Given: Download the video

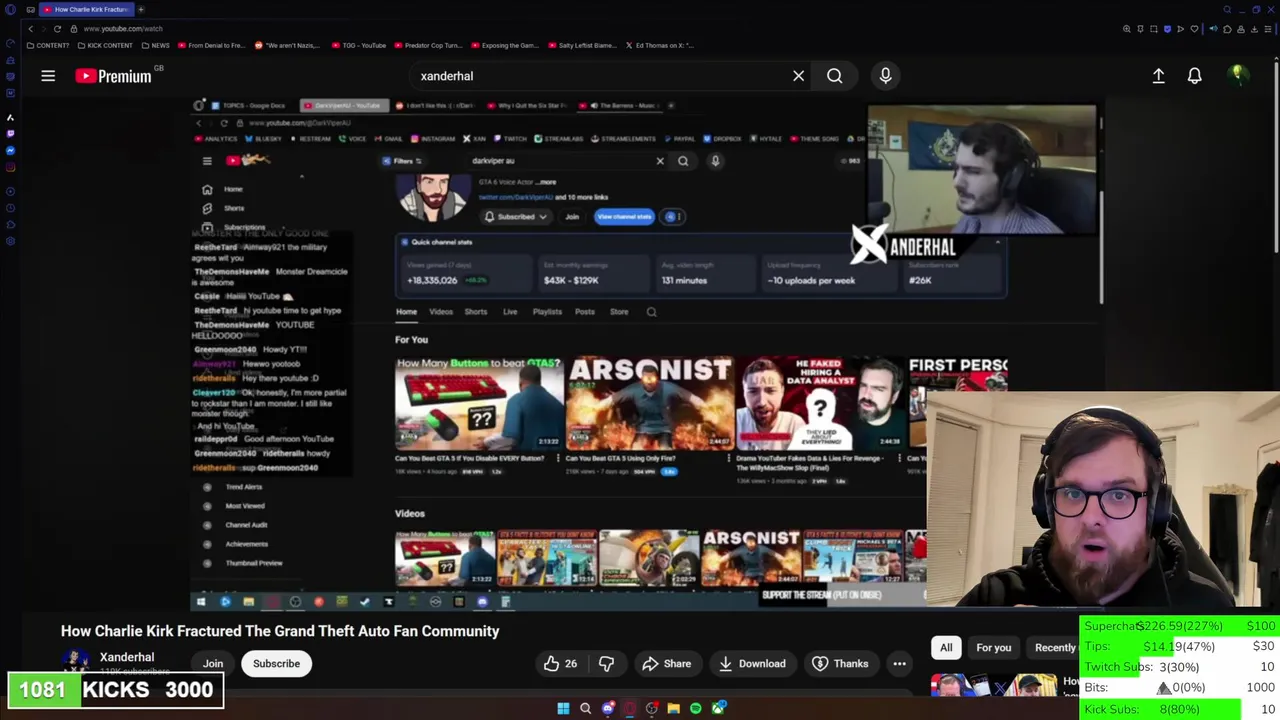Looking at the screenshot, I should 751,664.
